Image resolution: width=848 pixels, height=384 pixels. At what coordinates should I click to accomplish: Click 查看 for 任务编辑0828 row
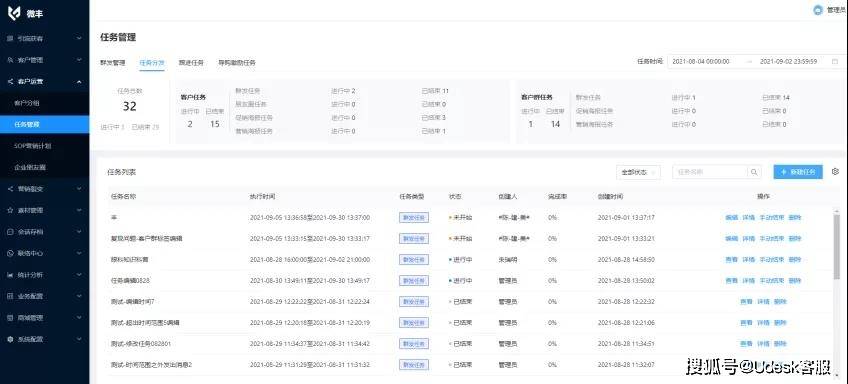731,281
